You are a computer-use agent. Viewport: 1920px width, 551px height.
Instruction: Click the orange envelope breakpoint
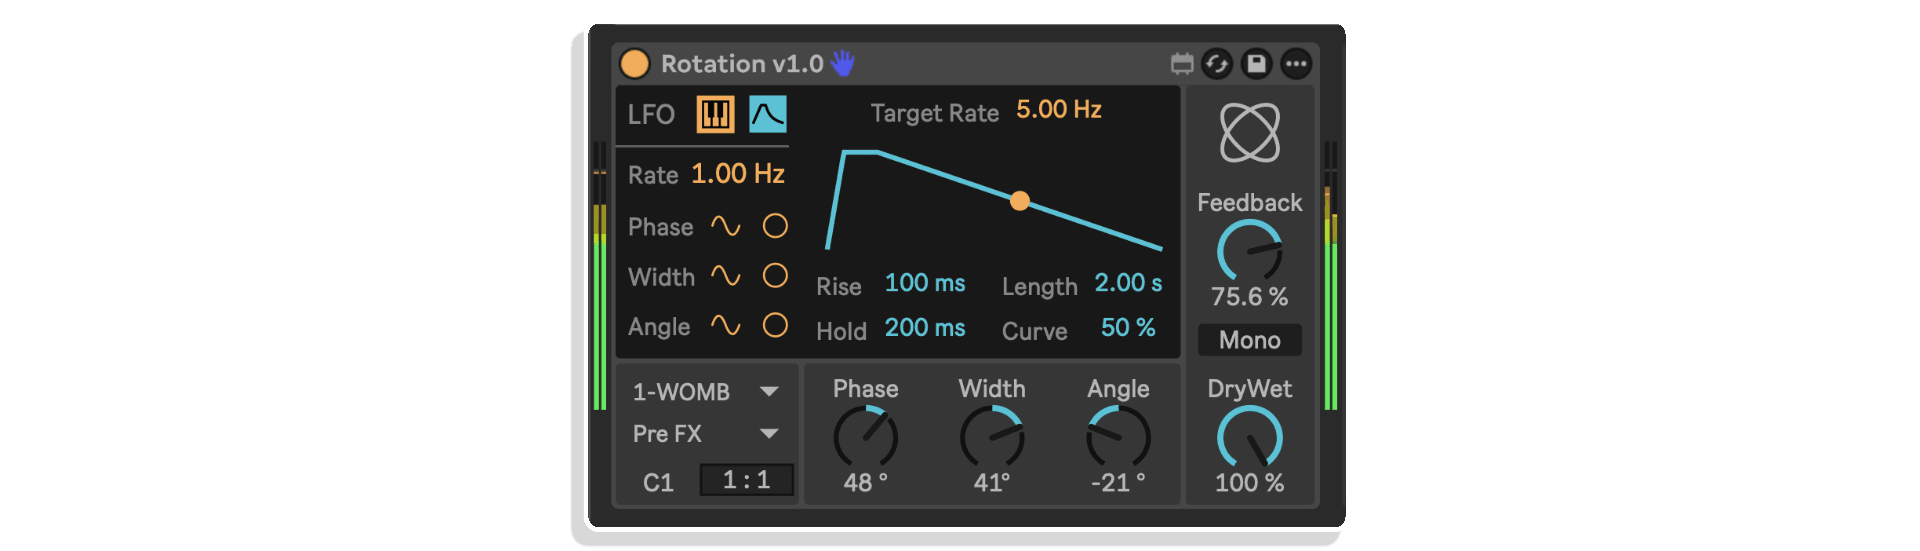1019,201
